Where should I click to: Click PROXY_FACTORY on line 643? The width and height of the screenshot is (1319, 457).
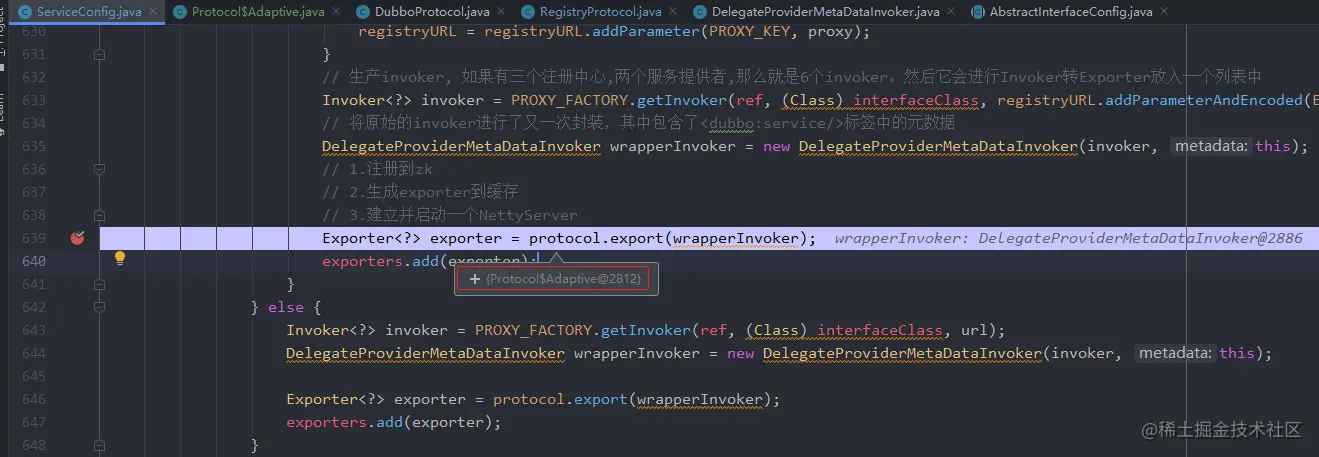(x=533, y=330)
